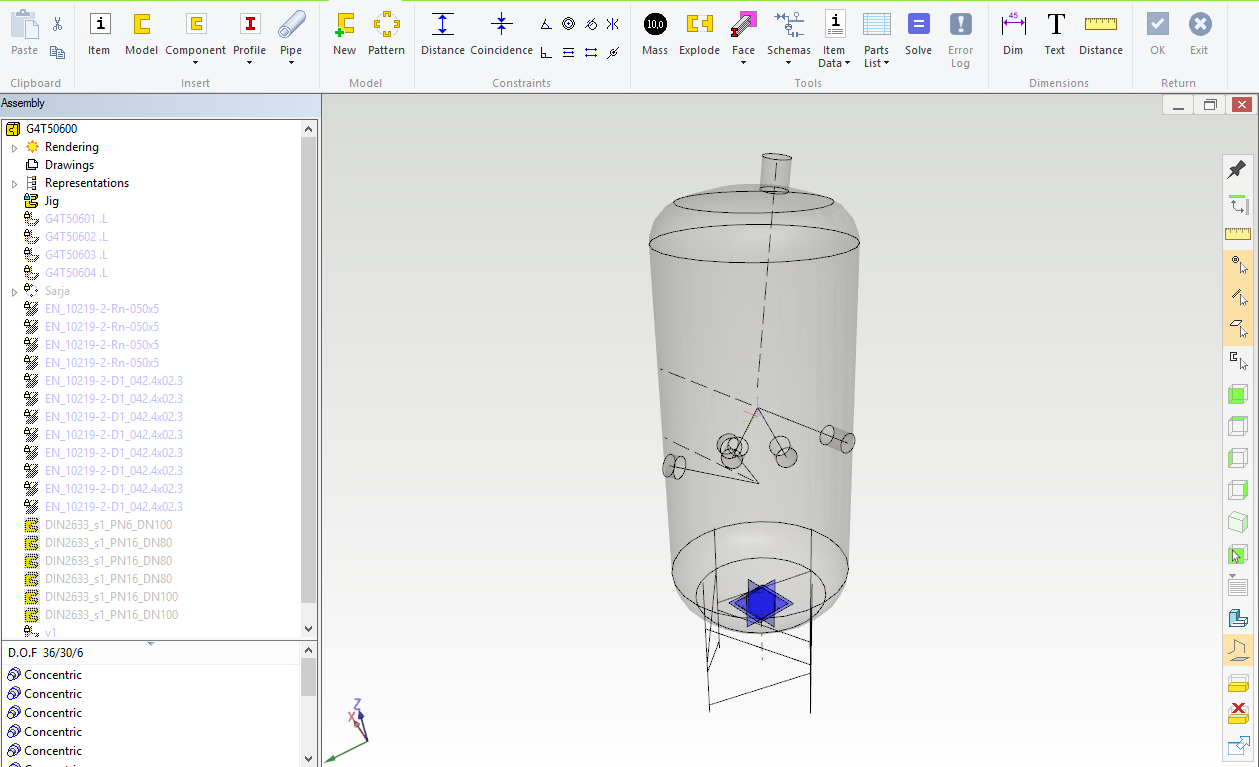Insert a new Model
The height and width of the screenshot is (767, 1259).
coord(141,33)
